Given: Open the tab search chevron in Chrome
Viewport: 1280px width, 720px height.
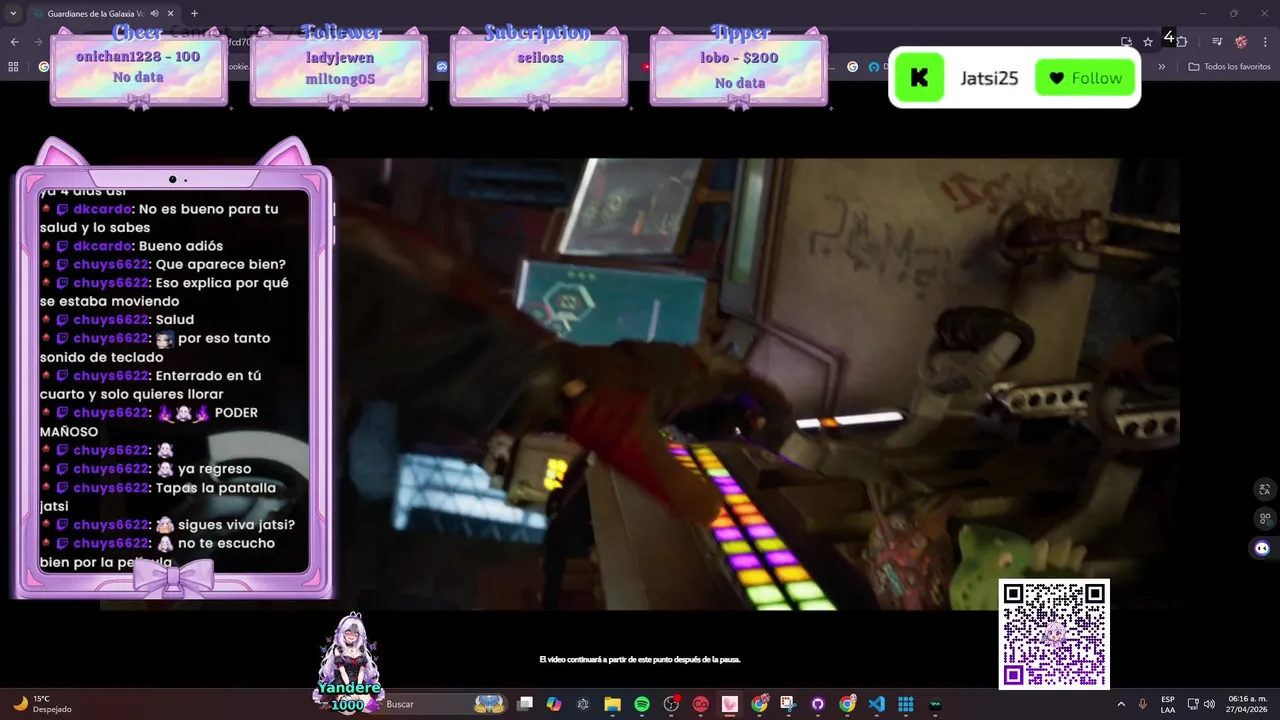Looking at the screenshot, I should point(12,14).
